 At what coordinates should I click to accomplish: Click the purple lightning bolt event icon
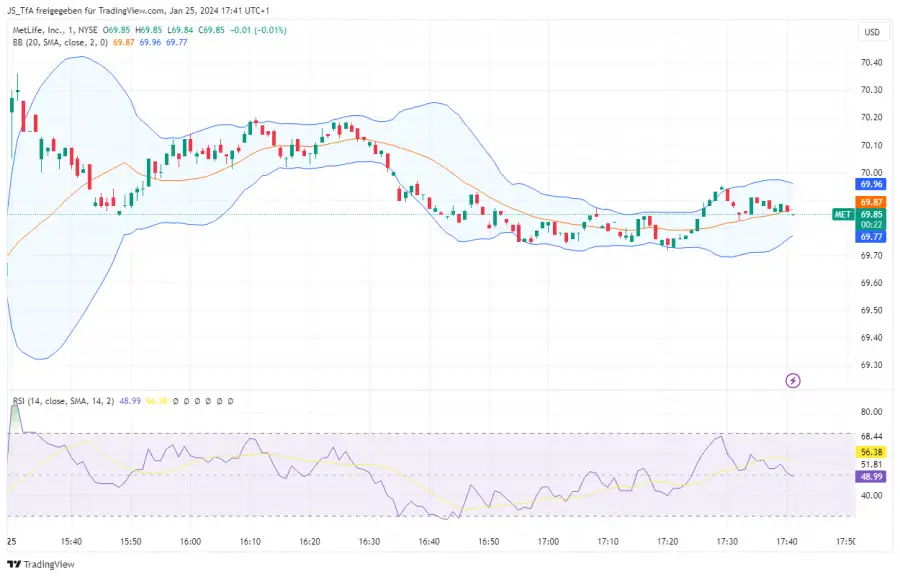point(793,380)
